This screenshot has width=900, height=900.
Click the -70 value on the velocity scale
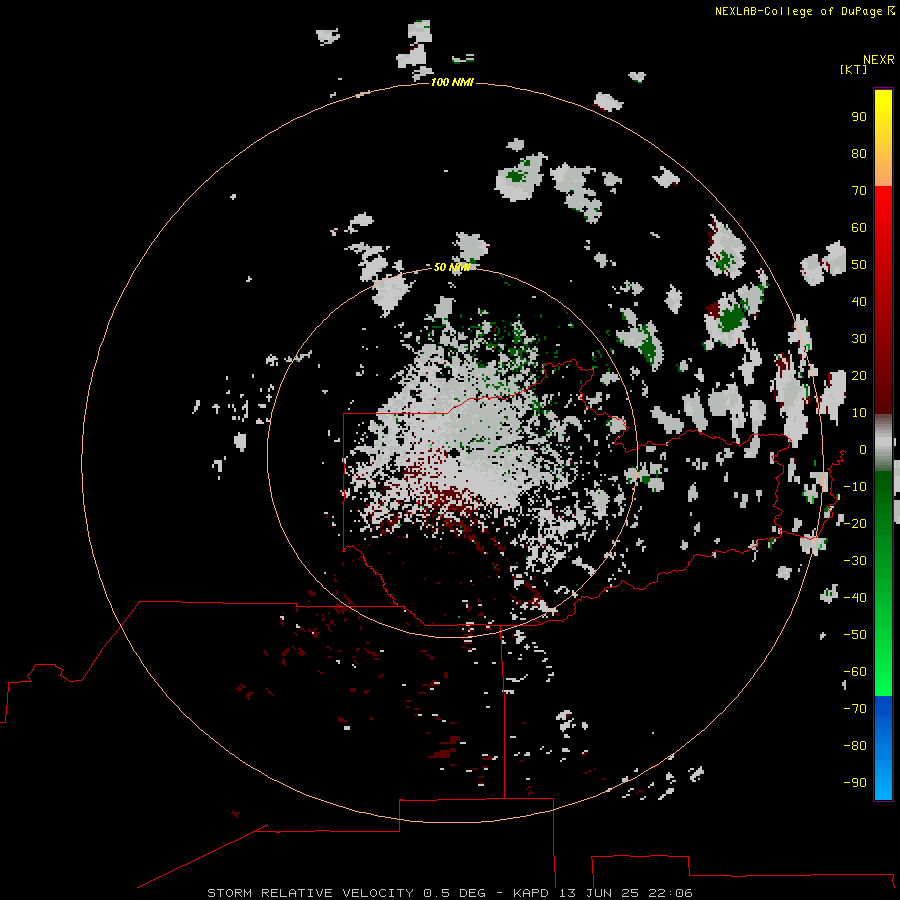click(855, 709)
